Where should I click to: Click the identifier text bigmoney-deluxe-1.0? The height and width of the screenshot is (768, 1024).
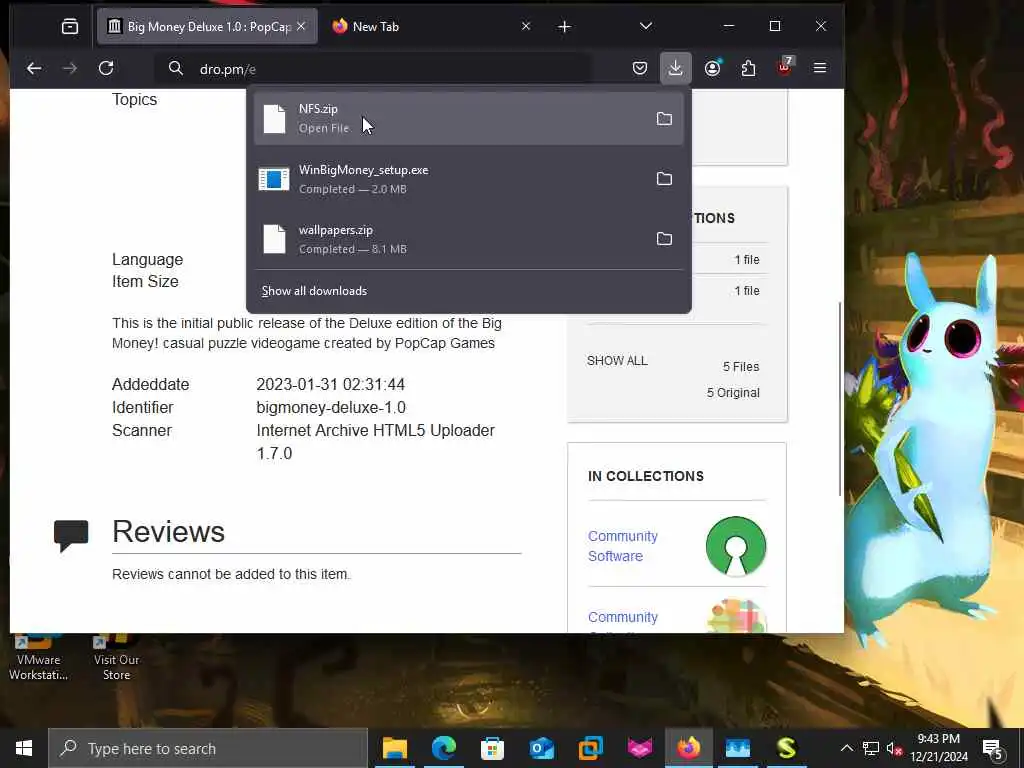[x=331, y=408]
